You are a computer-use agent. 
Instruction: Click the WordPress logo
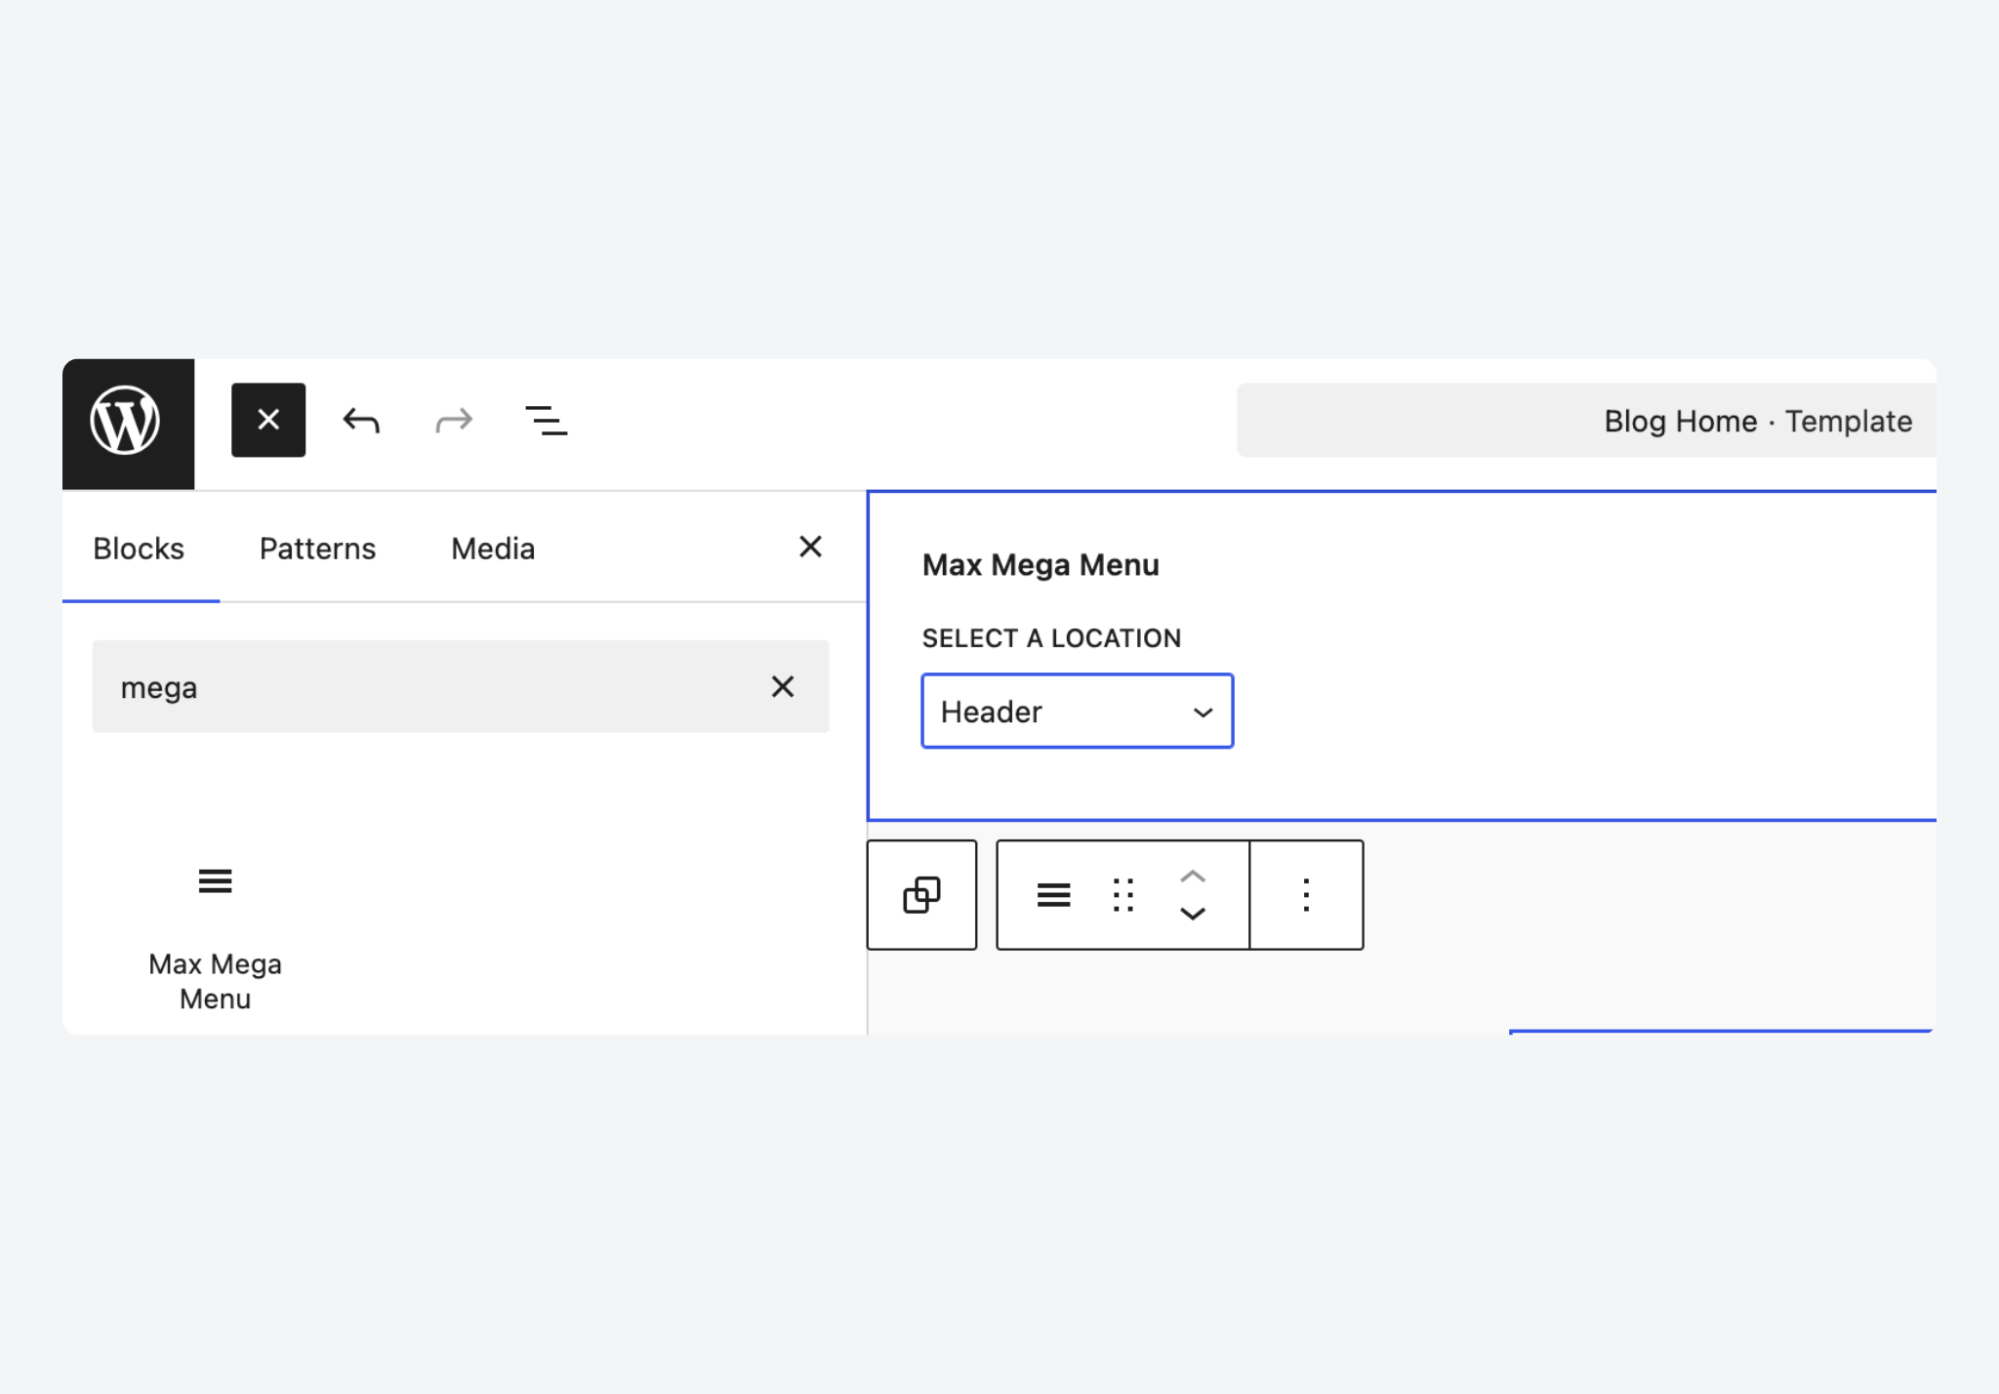point(126,422)
